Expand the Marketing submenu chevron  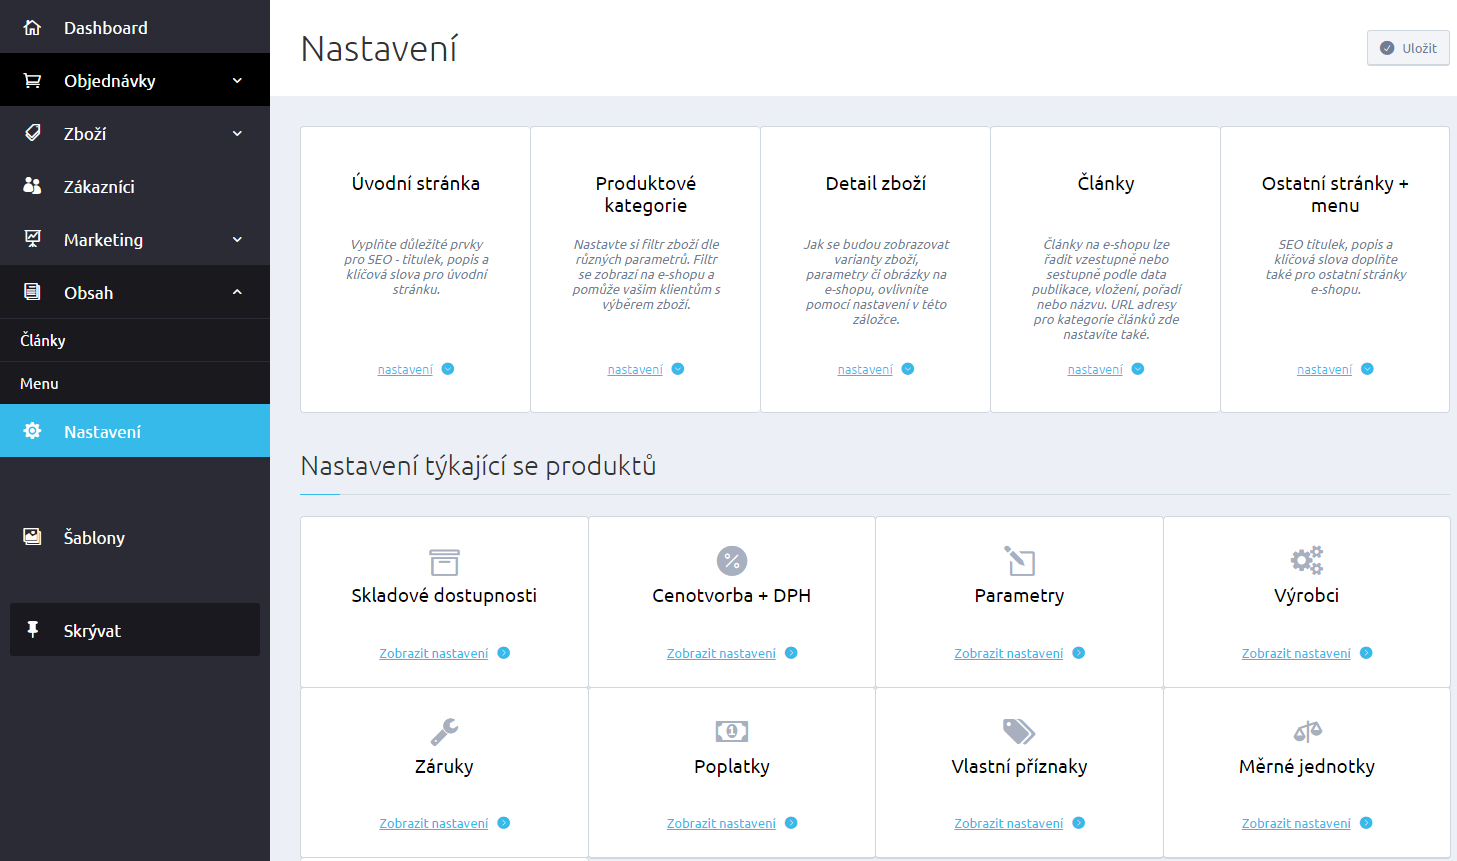237,239
